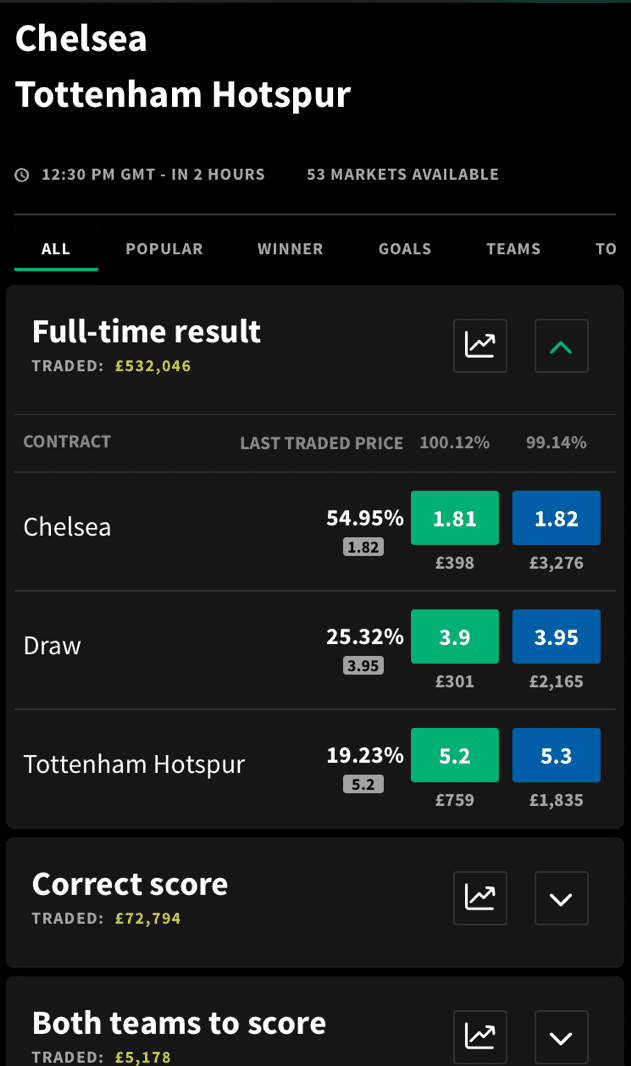Go to the Teams tab
Image resolution: width=631 pixels, height=1066 pixels.
pyautogui.click(x=513, y=249)
